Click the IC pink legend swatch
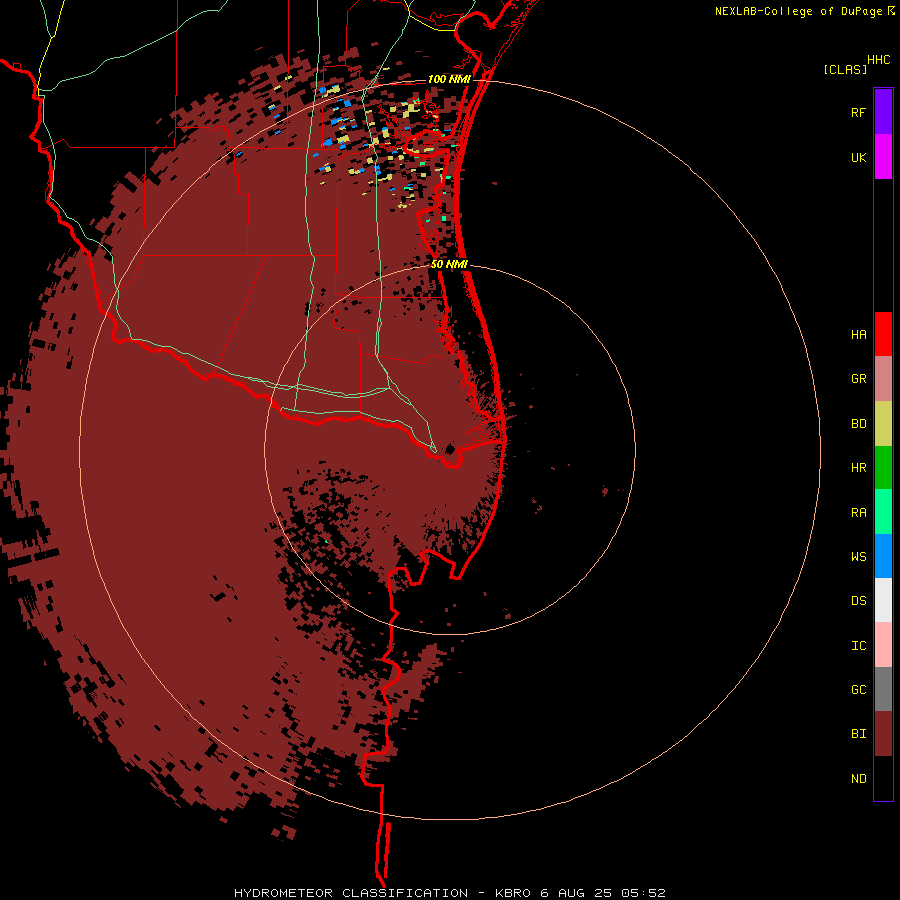The image size is (900, 900). pos(883,645)
